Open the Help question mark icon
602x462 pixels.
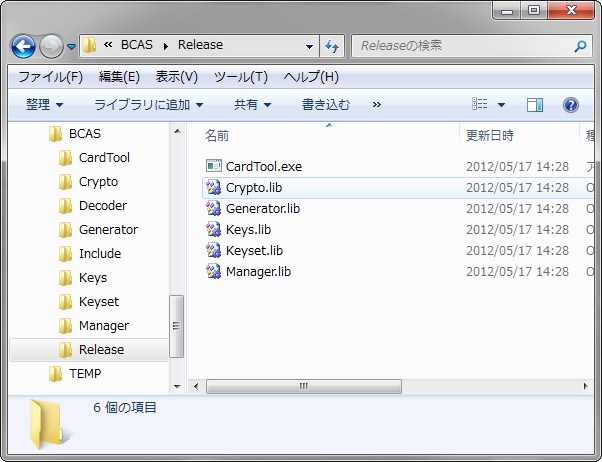(571, 104)
